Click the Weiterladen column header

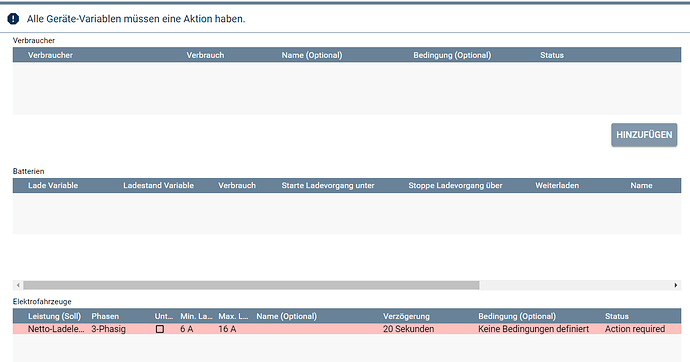coord(557,185)
